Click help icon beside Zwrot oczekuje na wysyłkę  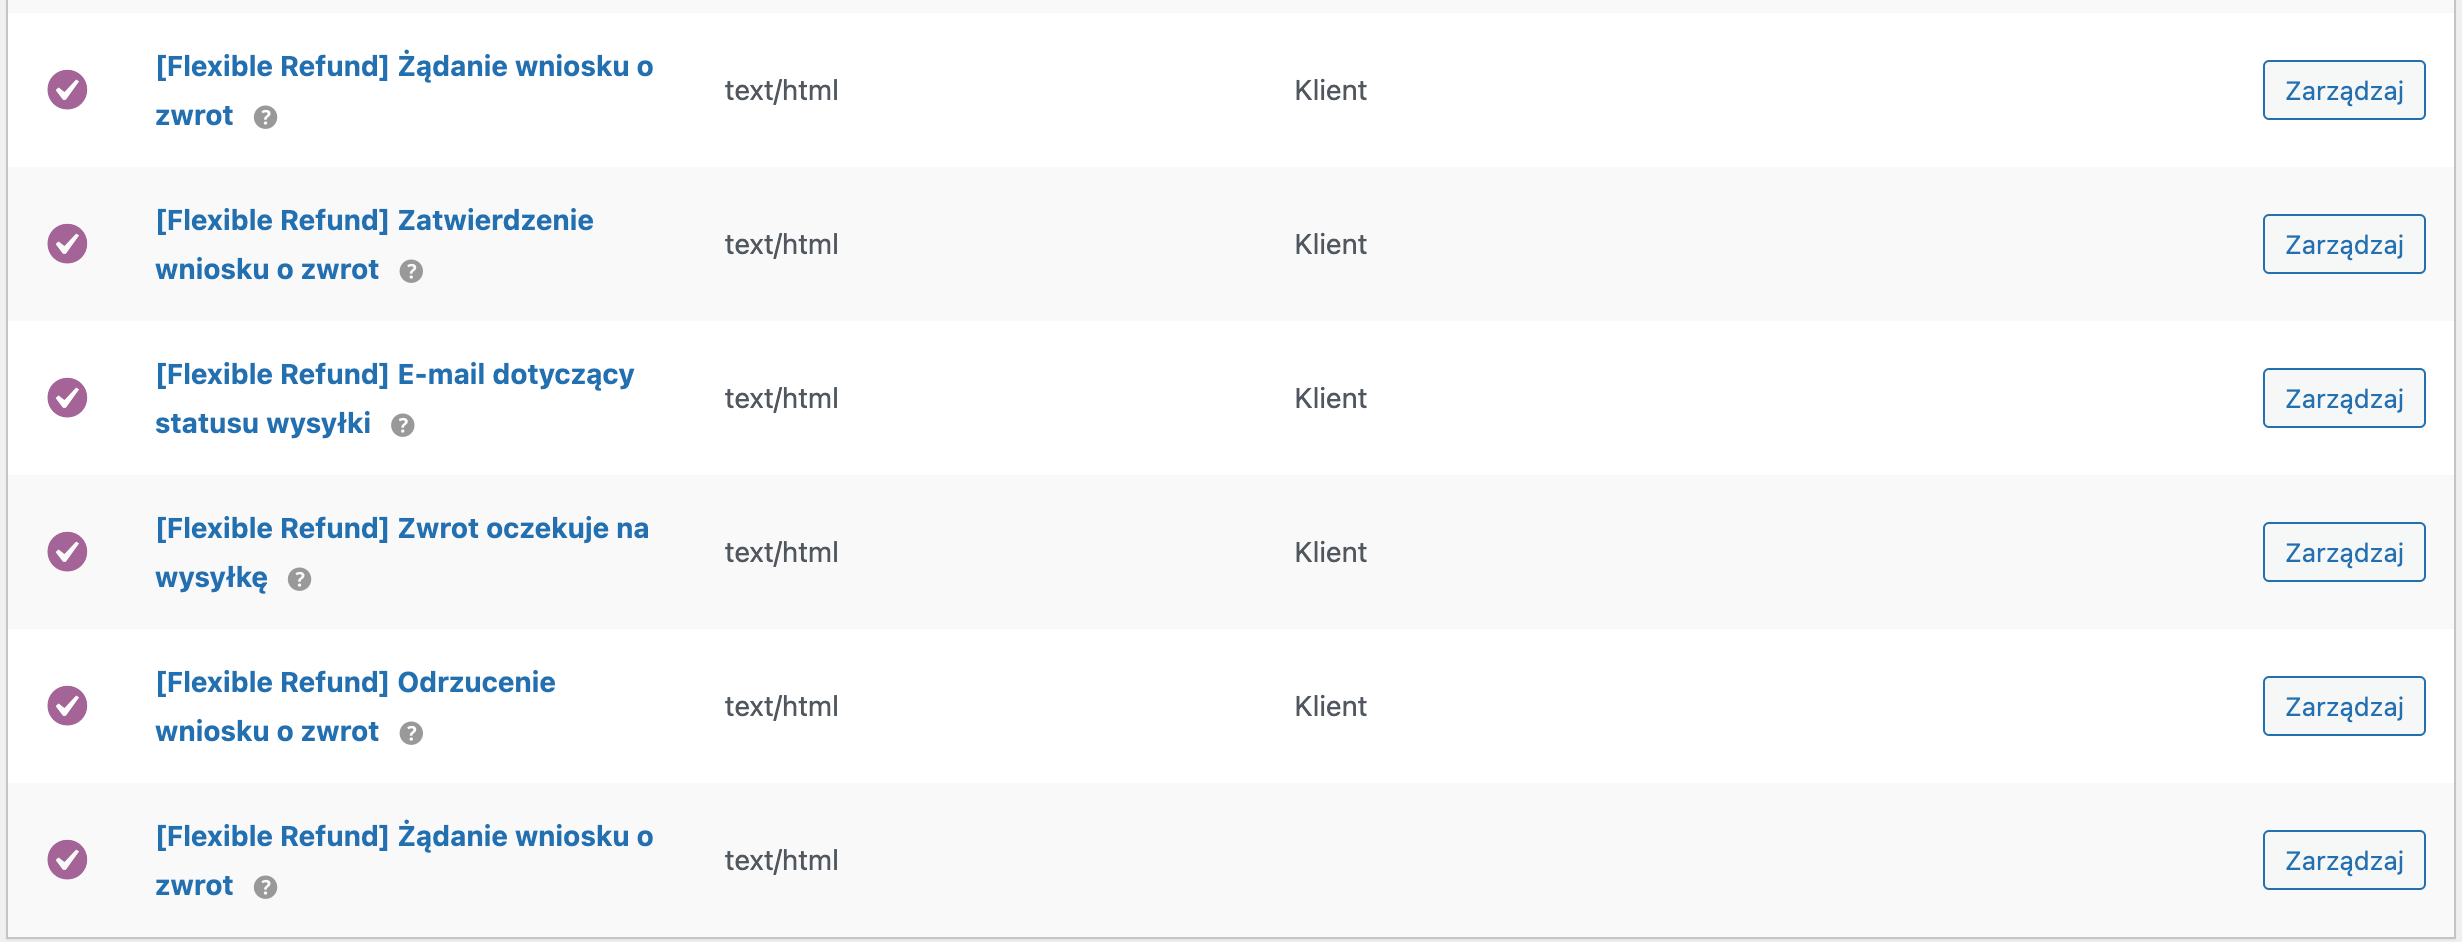[x=299, y=579]
